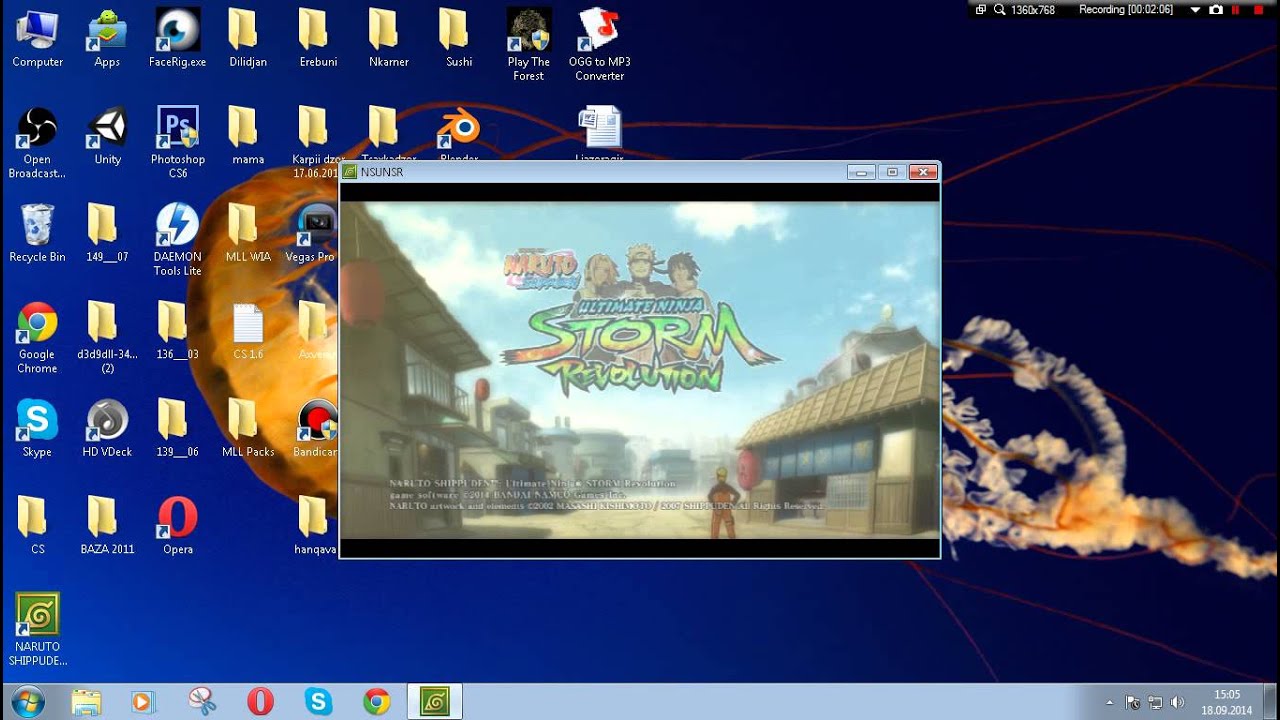
Task: Launch OGG to MP3 Converter
Action: pos(599,45)
